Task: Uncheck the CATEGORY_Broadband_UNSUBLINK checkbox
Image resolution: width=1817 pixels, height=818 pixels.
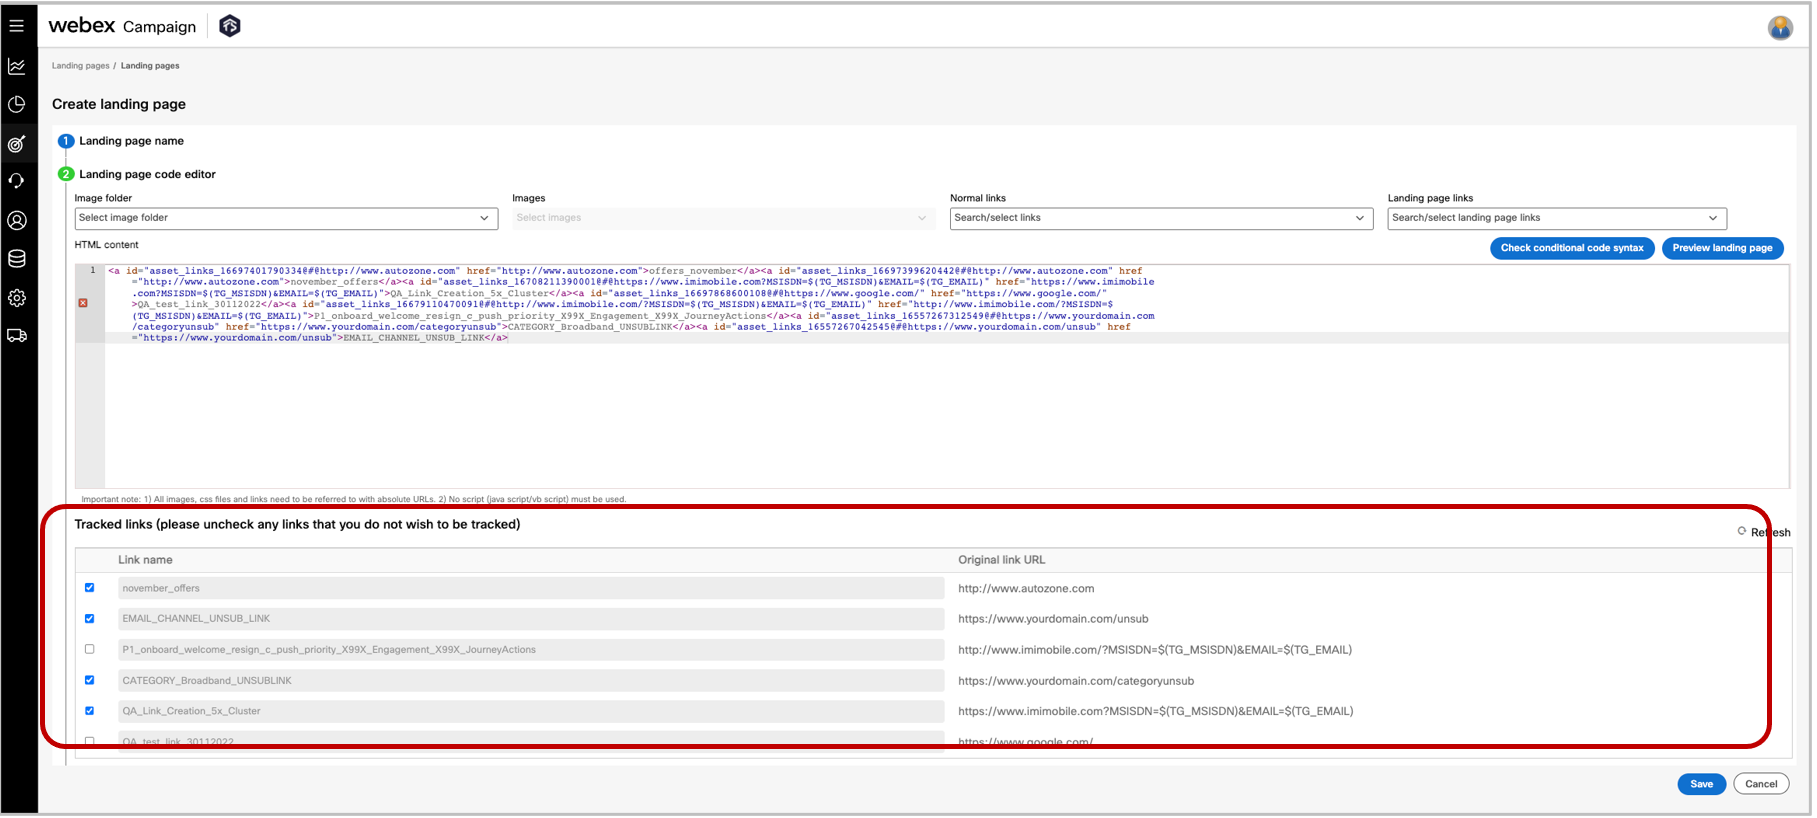Action: click(90, 680)
